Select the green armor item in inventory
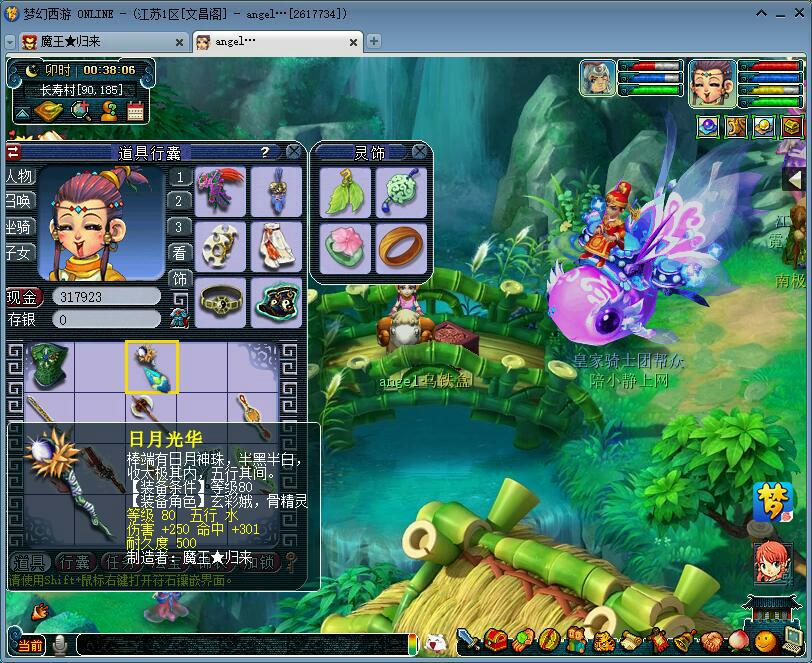Screen dimensions: 812x663 tap(49, 367)
